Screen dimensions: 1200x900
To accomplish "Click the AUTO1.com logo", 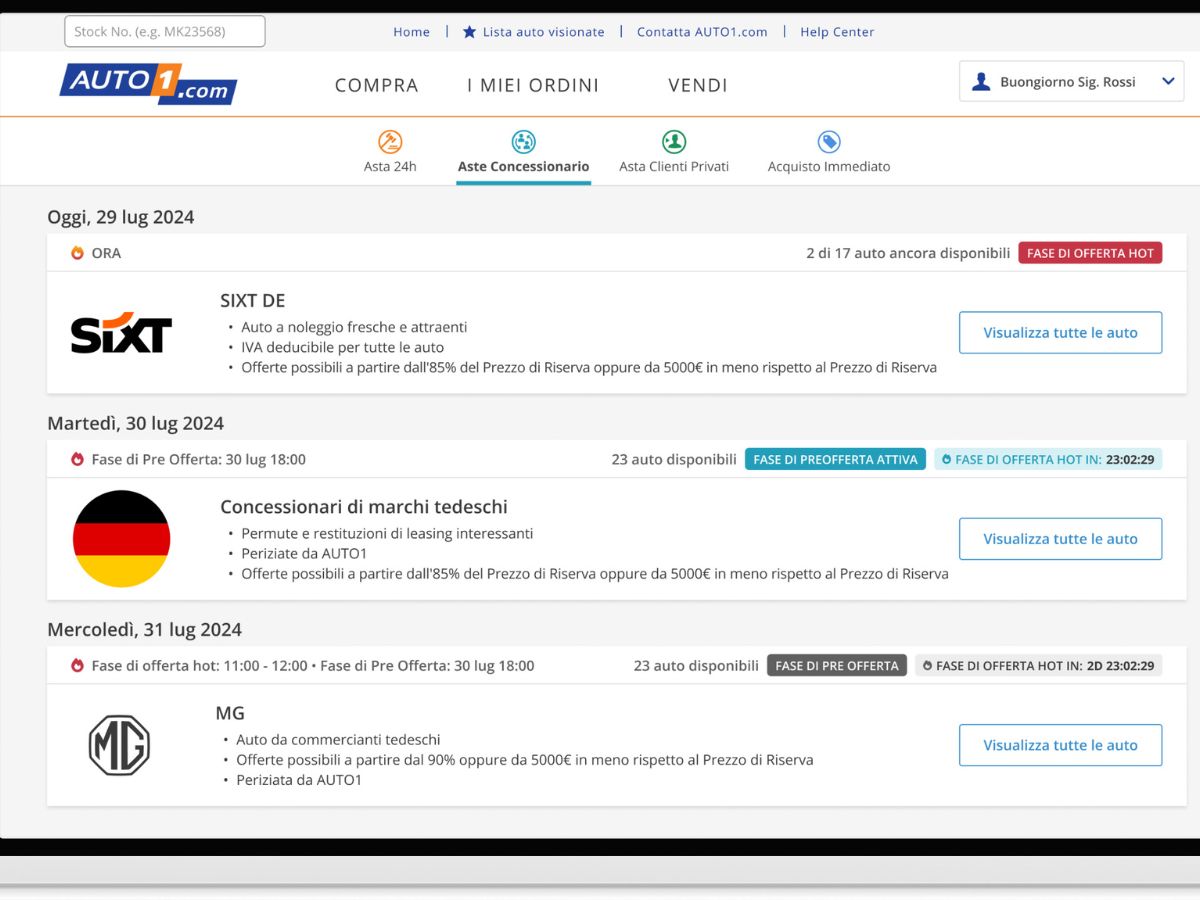I will click(148, 84).
